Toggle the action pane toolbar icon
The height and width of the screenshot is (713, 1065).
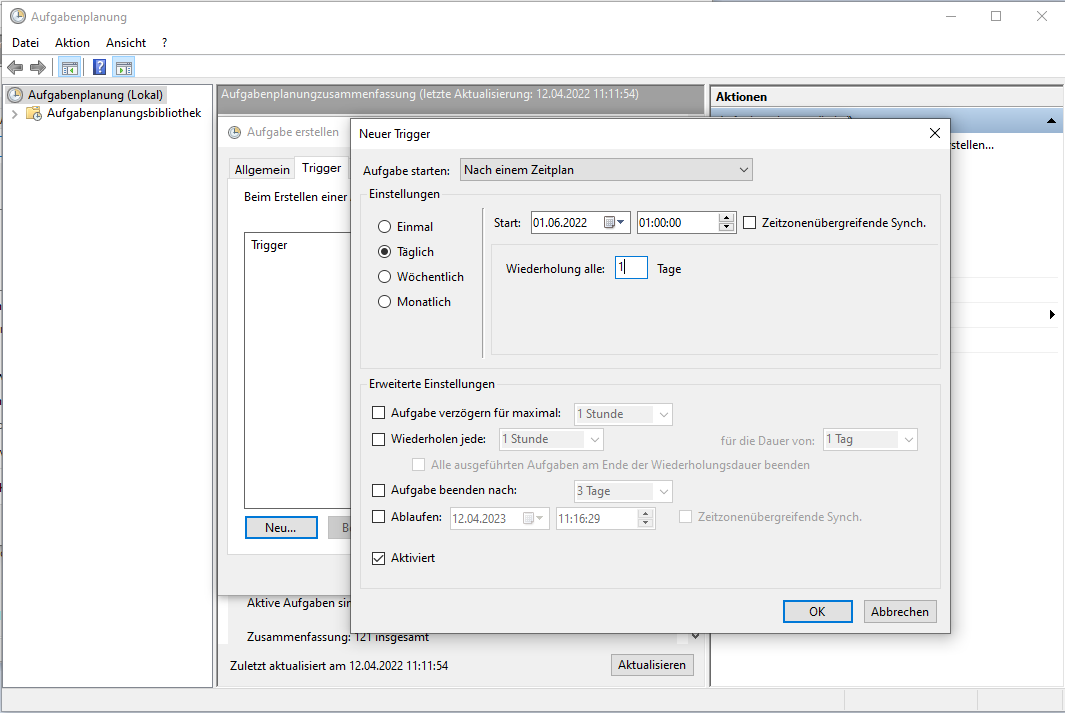123,67
